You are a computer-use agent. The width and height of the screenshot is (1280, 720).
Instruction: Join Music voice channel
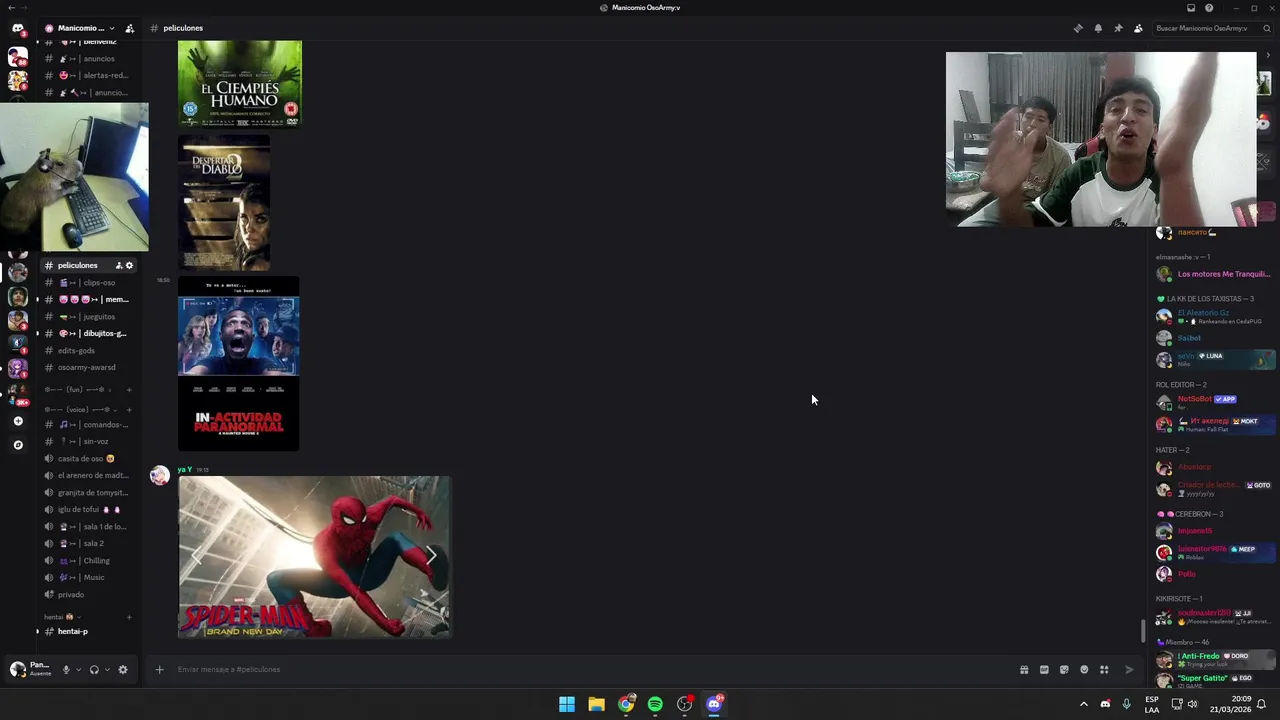click(88, 577)
